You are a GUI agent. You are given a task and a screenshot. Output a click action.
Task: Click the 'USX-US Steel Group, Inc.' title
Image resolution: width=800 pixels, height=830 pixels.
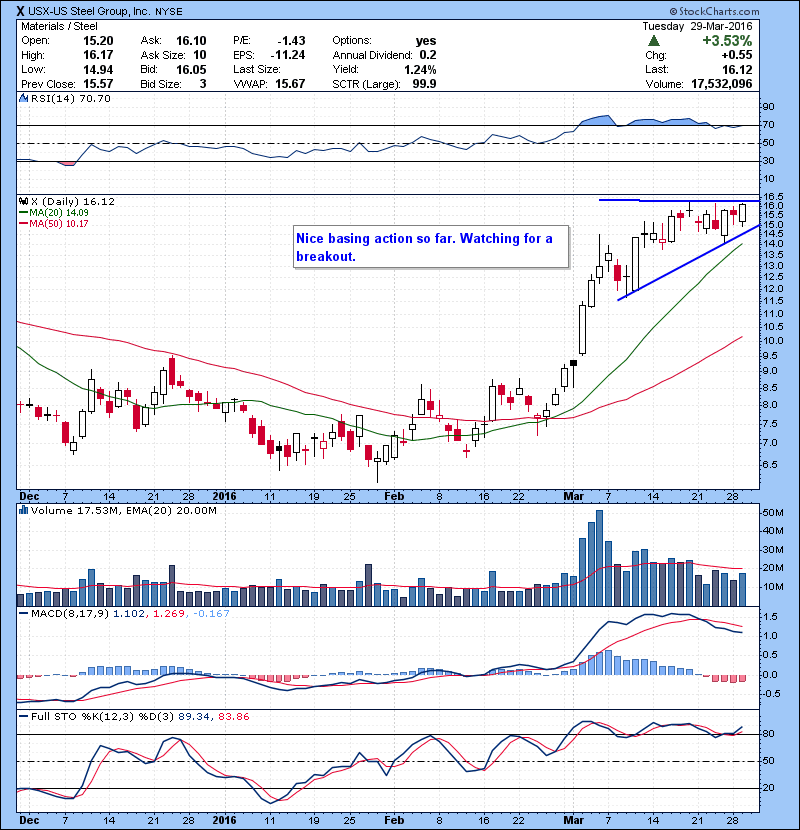pos(89,11)
